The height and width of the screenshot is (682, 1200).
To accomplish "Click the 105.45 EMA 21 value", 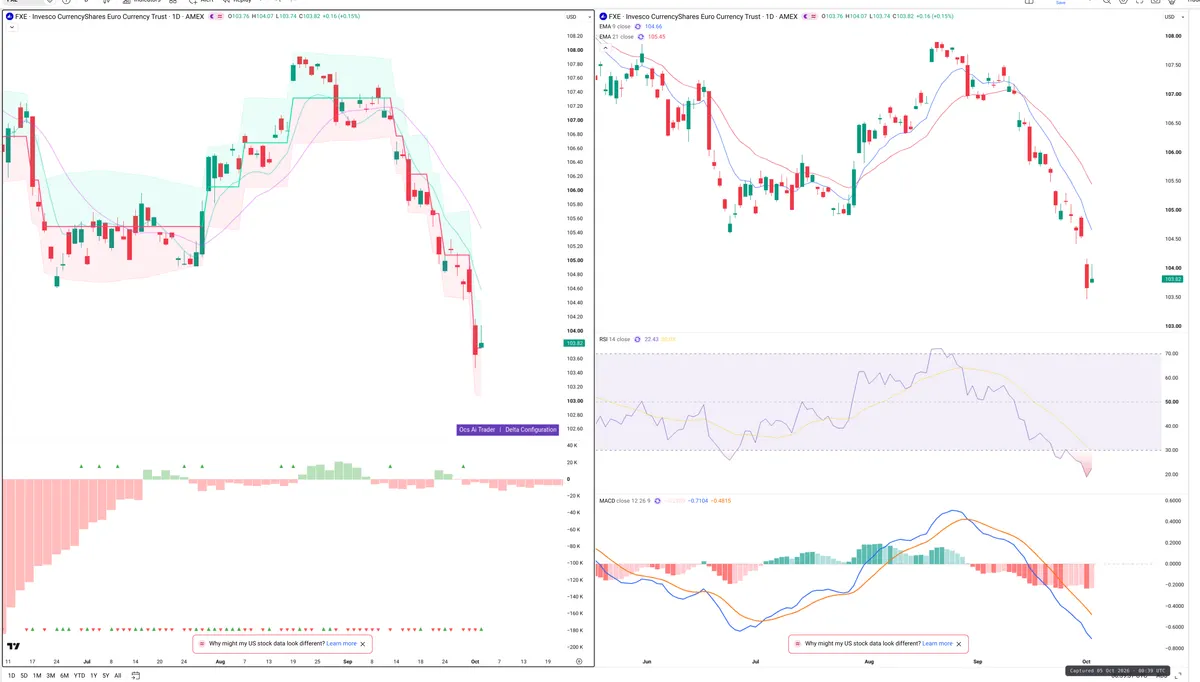I will [x=657, y=37].
